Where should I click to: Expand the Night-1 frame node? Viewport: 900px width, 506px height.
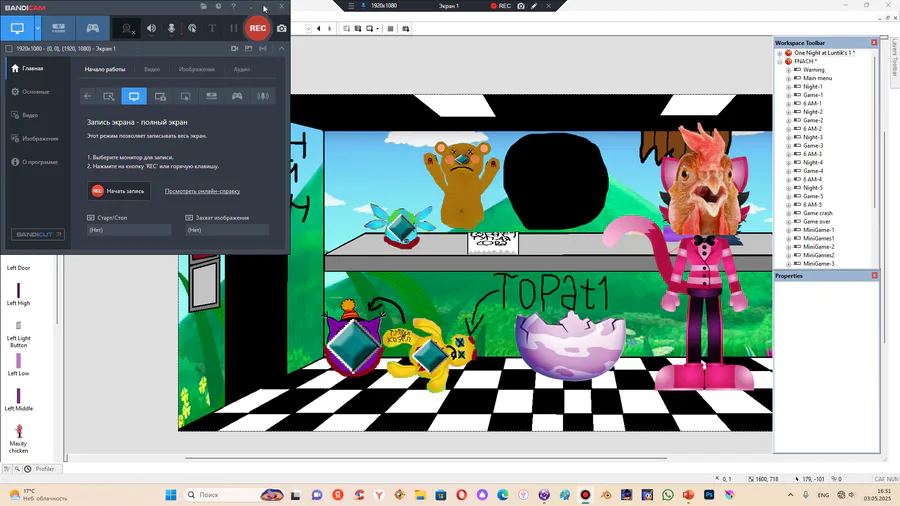(788, 87)
